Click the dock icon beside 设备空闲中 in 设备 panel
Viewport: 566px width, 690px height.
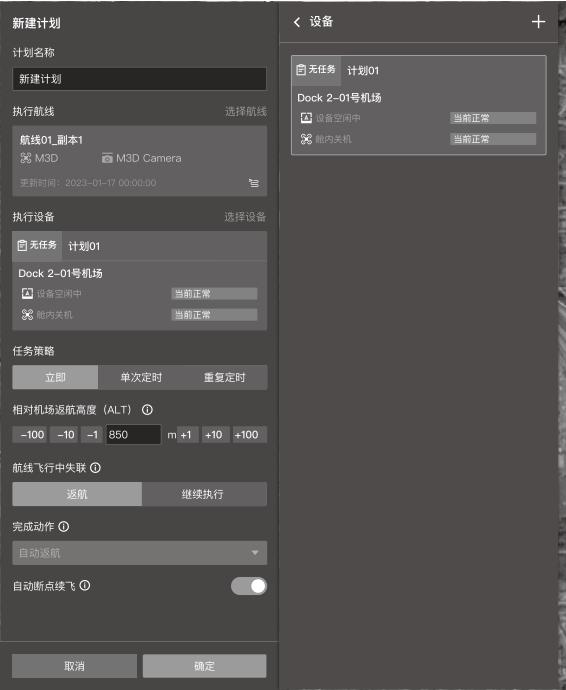pos(306,118)
